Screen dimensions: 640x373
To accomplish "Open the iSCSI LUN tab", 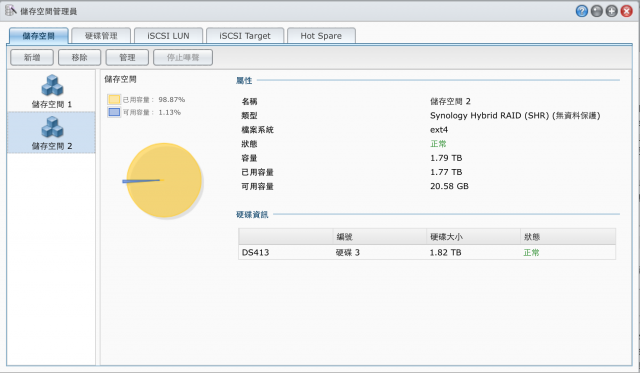I will [x=168, y=36].
